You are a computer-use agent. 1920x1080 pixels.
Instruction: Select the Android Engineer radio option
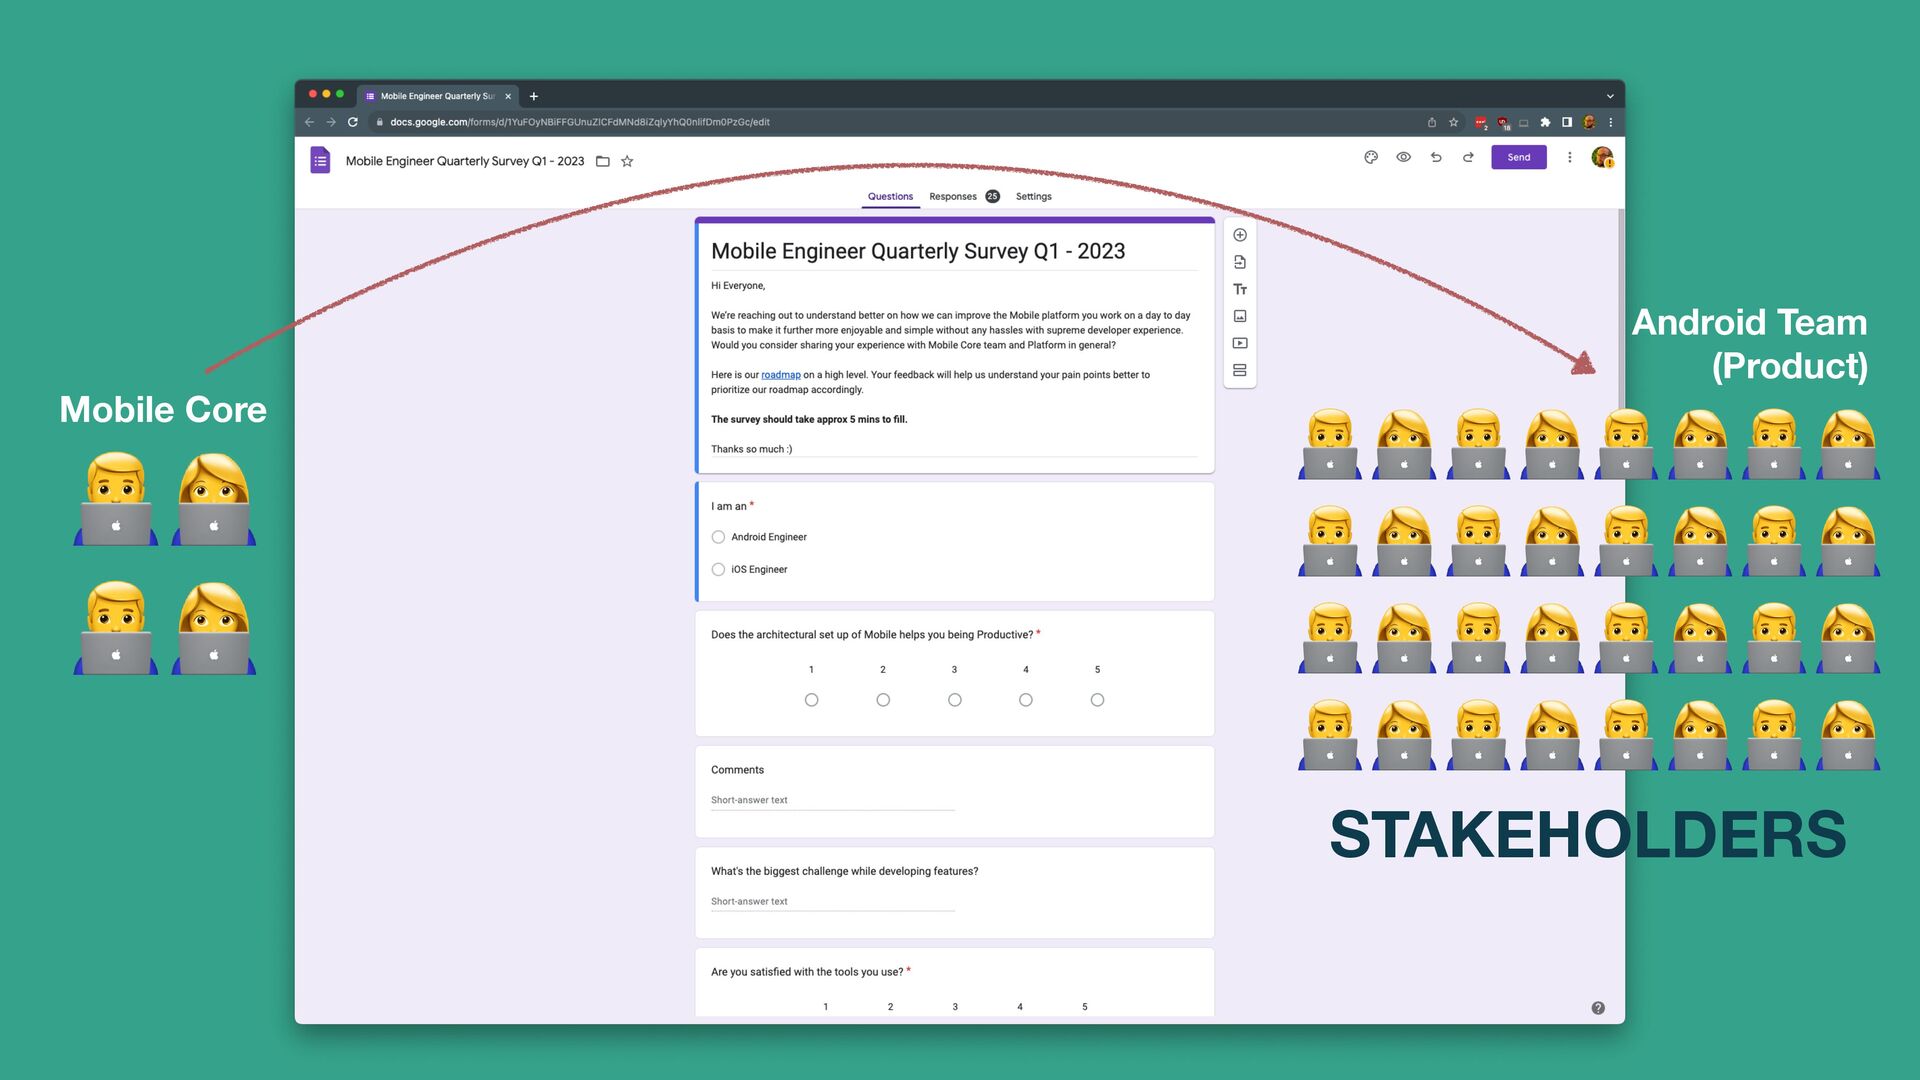pyautogui.click(x=718, y=537)
